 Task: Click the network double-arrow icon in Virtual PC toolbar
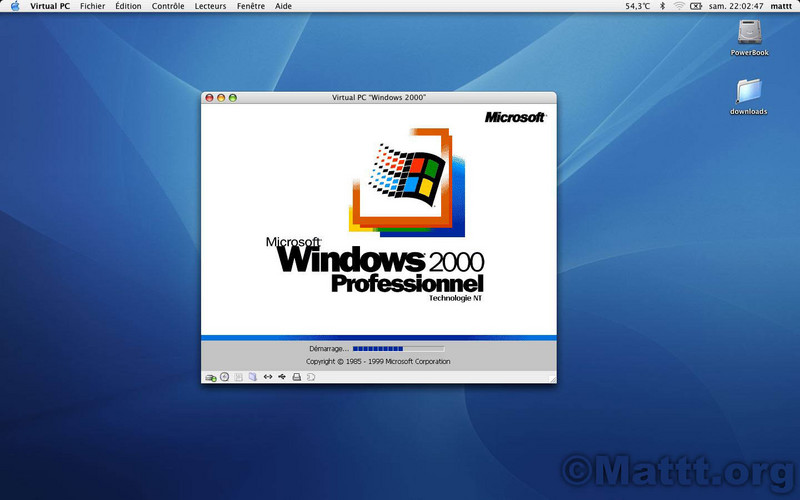pyautogui.click(x=267, y=377)
